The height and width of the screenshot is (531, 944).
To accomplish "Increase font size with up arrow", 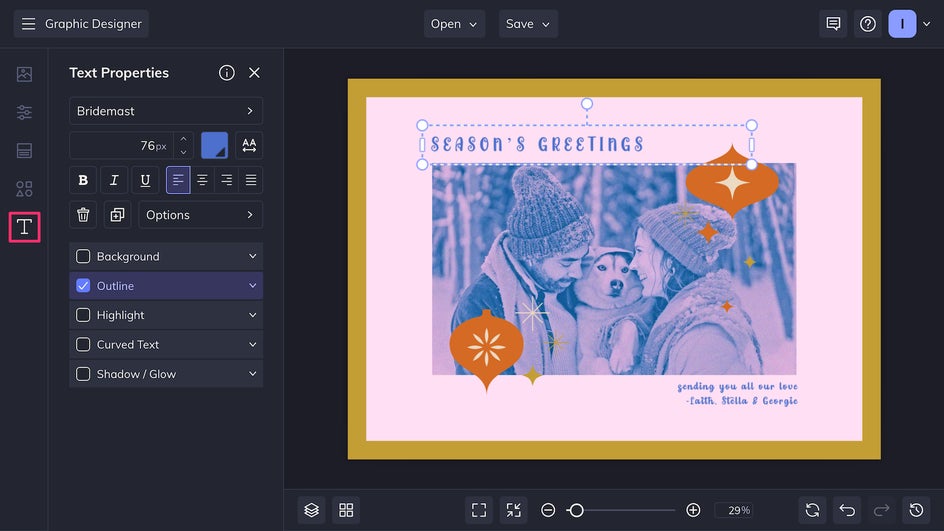I will [x=184, y=139].
